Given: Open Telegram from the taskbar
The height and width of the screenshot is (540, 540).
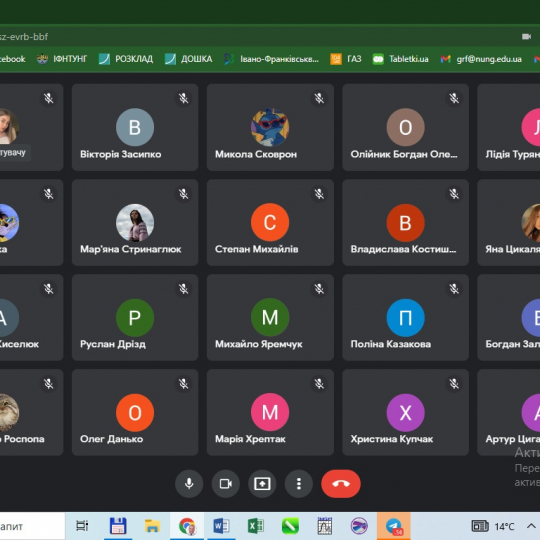Looking at the screenshot, I should tap(394, 526).
